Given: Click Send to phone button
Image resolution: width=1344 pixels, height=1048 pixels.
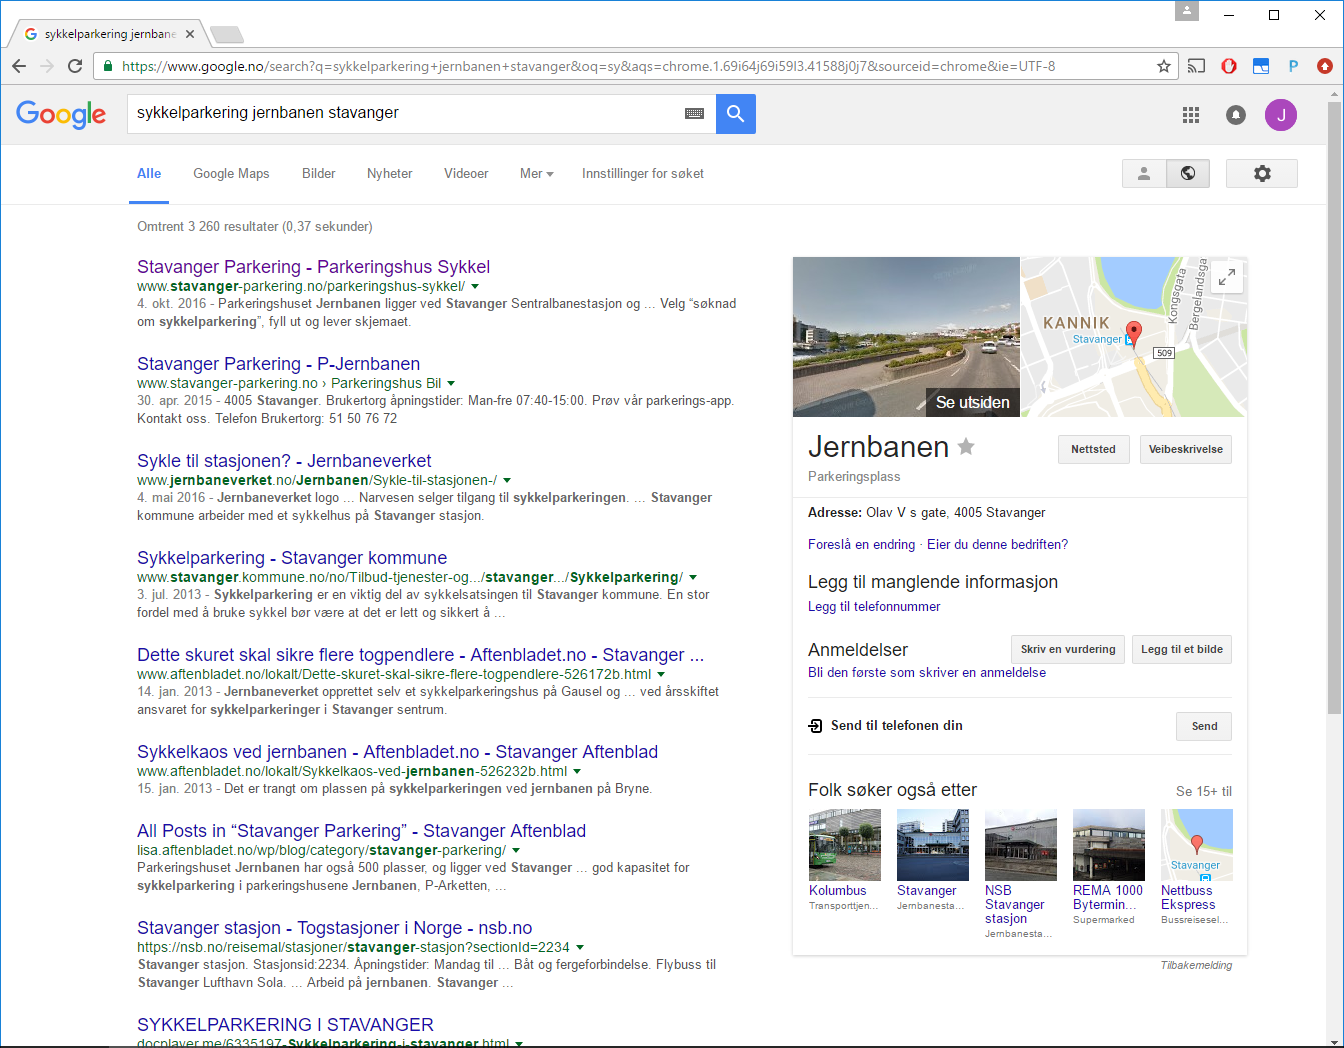Looking at the screenshot, I should click(x=1204, y=726).
